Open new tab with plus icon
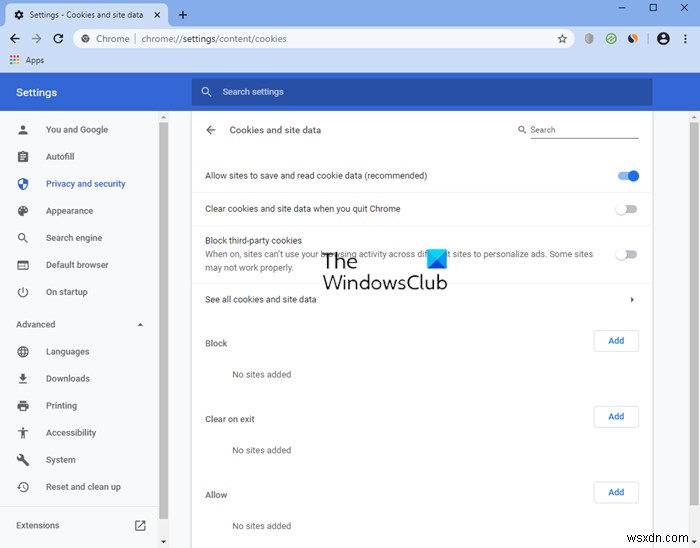Viewport: 700px width, 548px height. (x=183, y=15)
